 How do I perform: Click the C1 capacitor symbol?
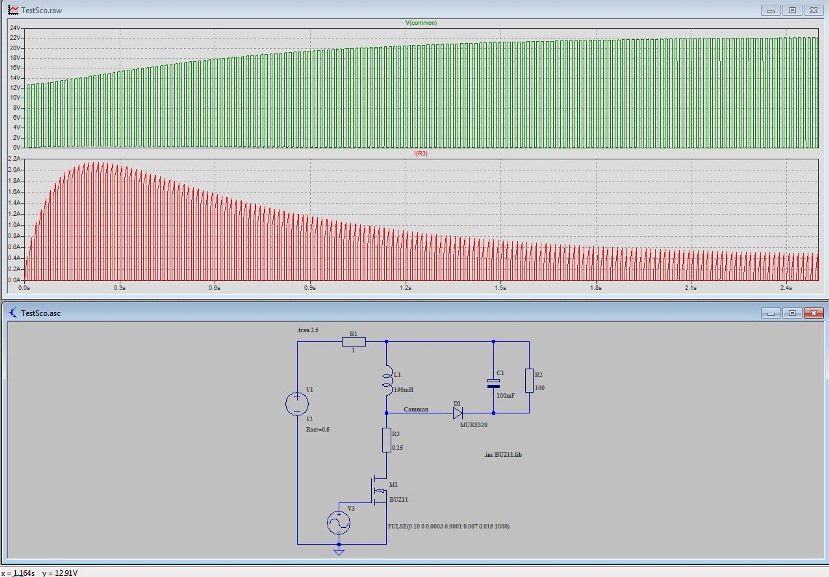pos(492,382)
